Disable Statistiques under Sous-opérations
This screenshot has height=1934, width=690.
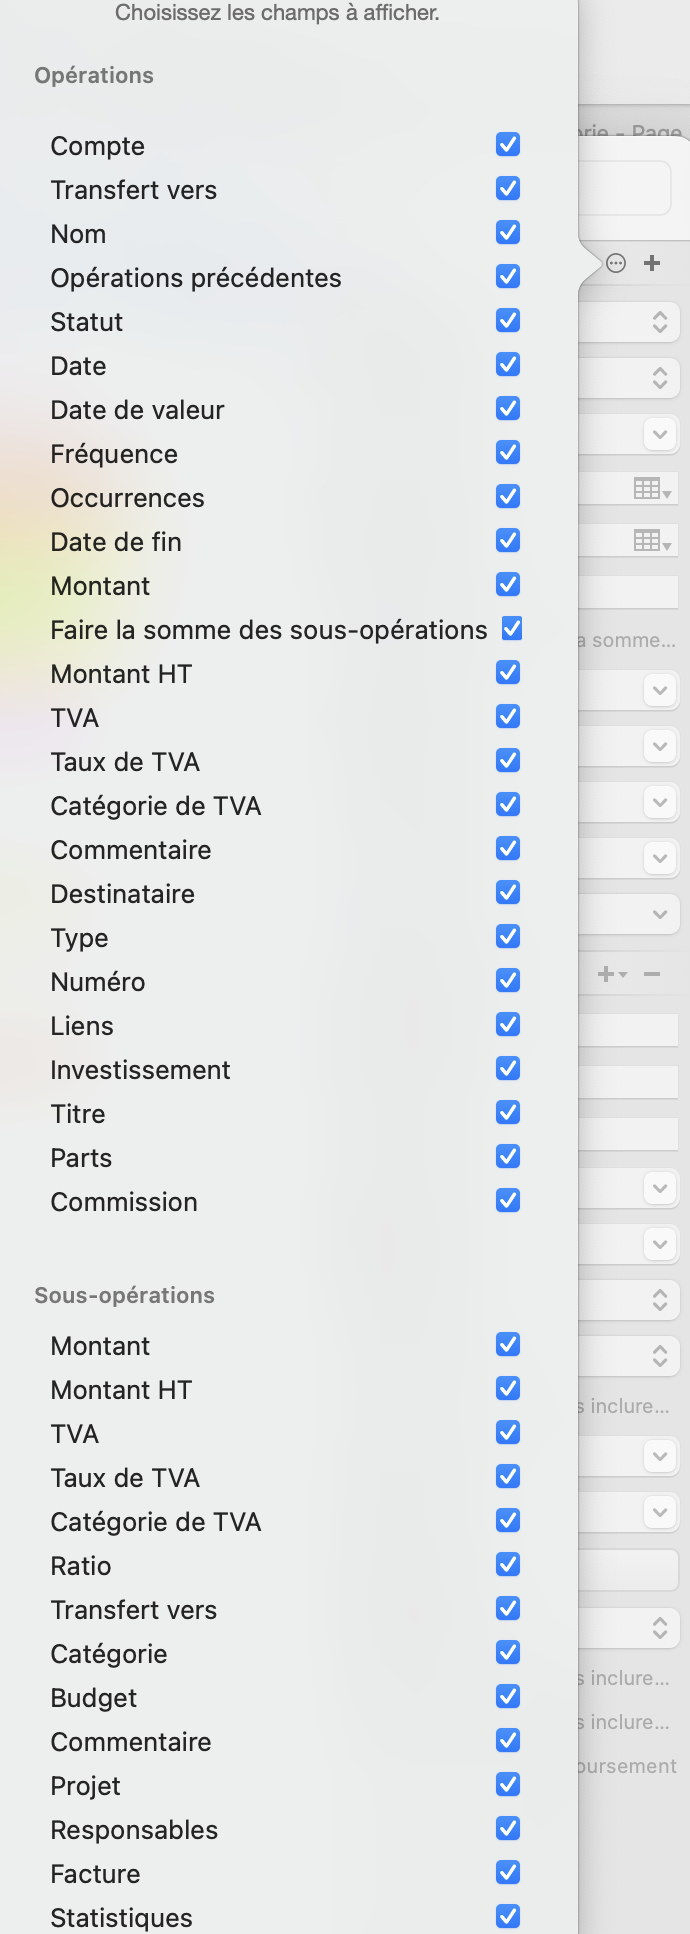point(507,1916)
